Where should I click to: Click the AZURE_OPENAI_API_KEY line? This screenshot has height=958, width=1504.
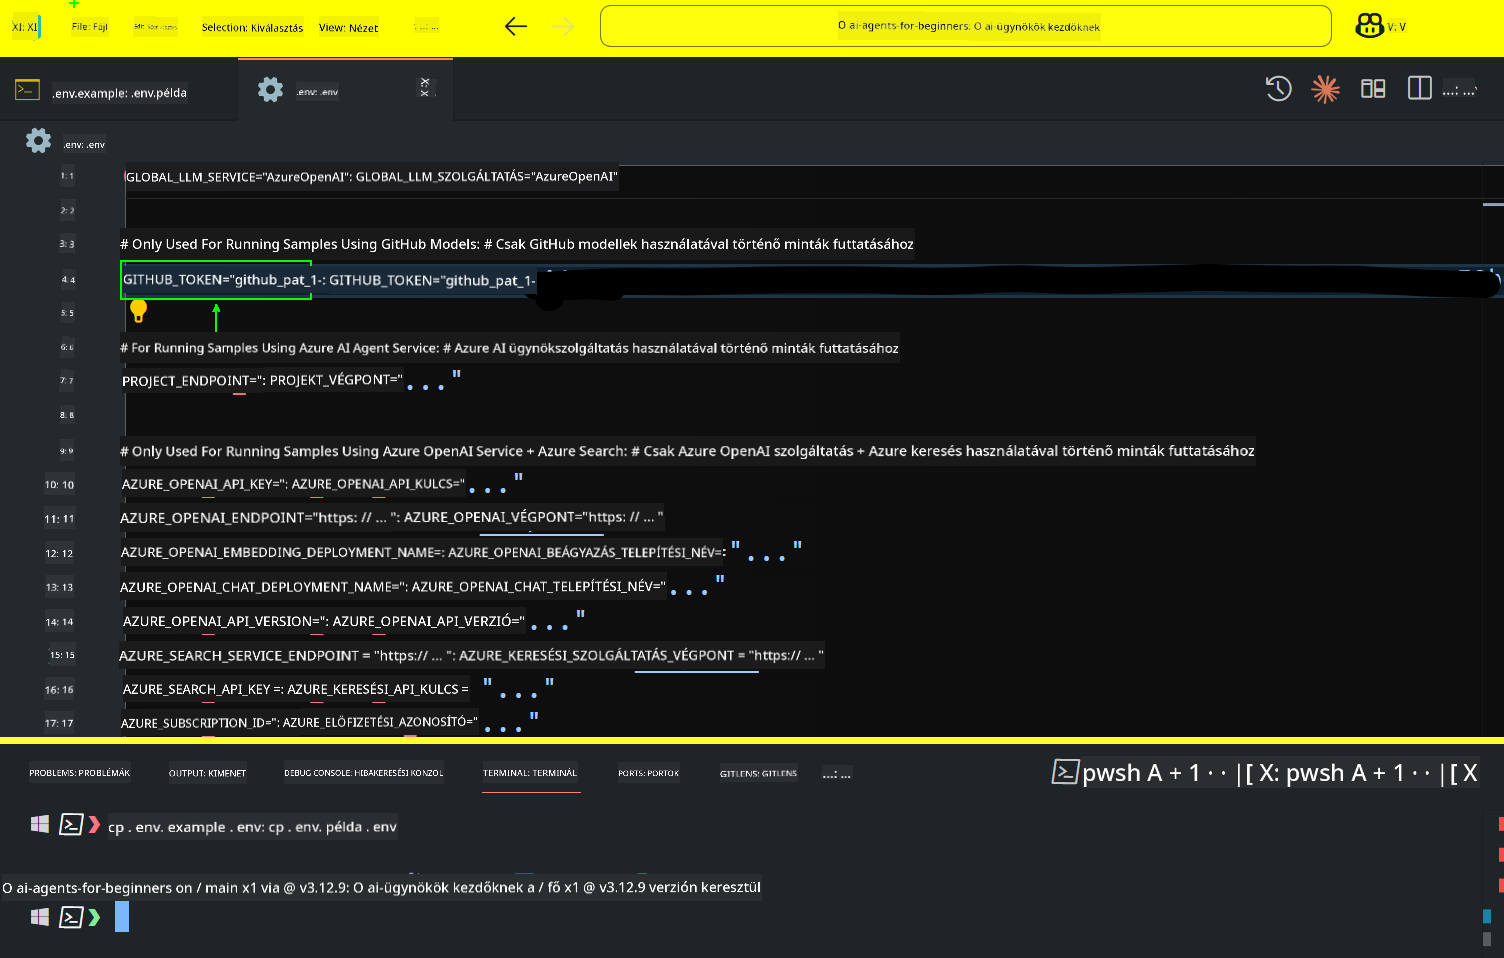point(322,484)
